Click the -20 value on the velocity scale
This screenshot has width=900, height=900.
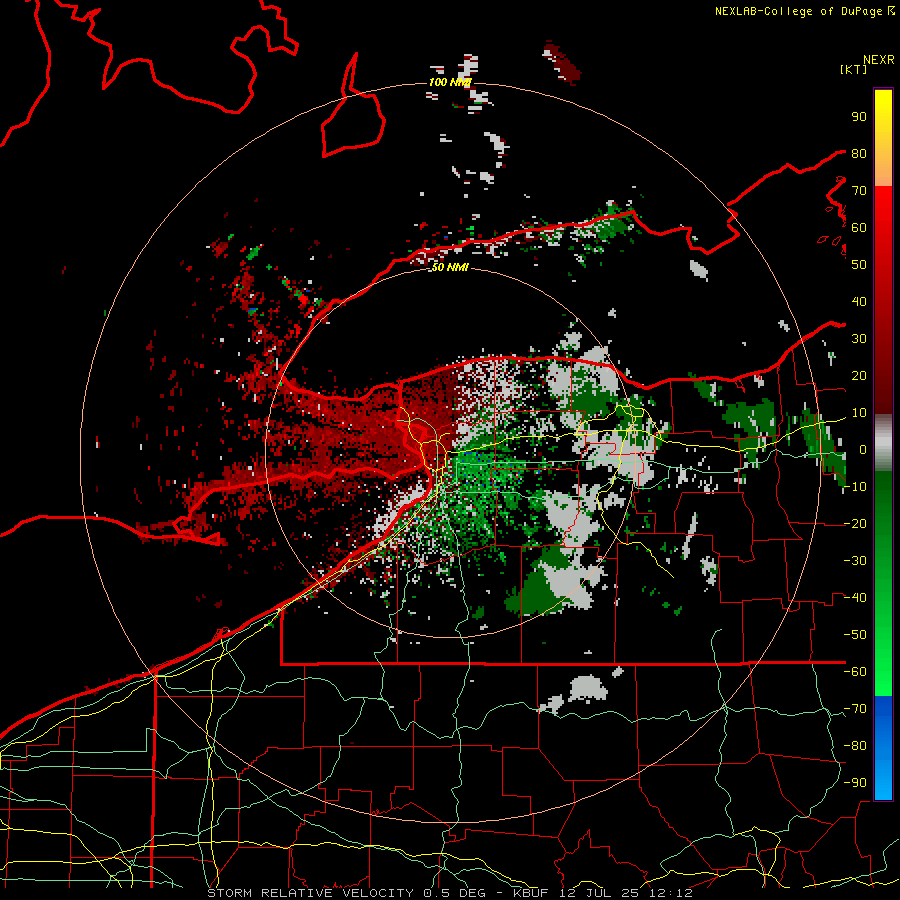(x=855, y=523)
